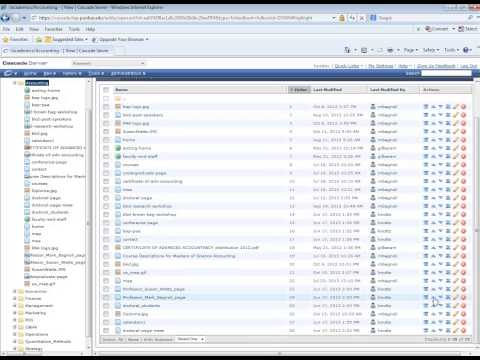Click the security lock icon in address bar
Screen dimensions: 480x360
coord(342,18)
